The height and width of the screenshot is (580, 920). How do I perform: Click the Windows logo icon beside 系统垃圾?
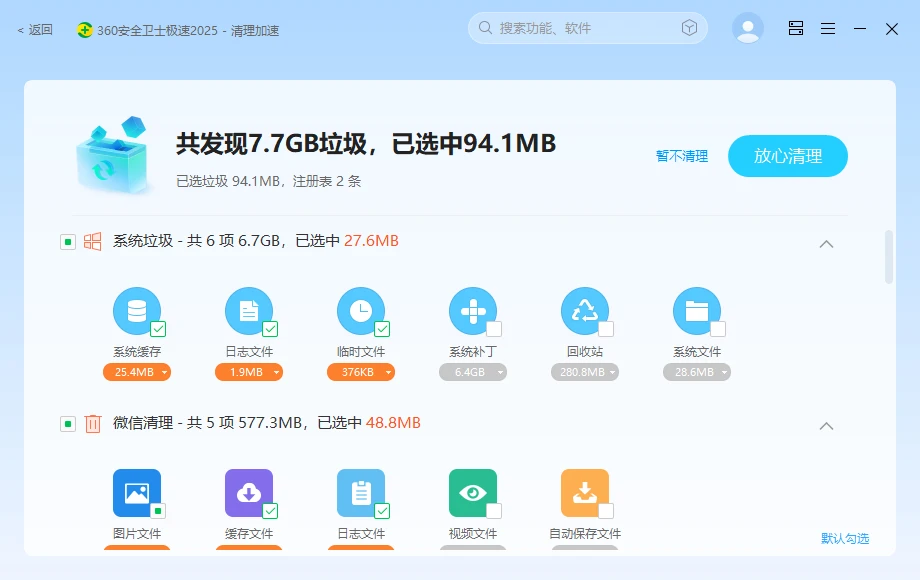[x=93, y=241]
